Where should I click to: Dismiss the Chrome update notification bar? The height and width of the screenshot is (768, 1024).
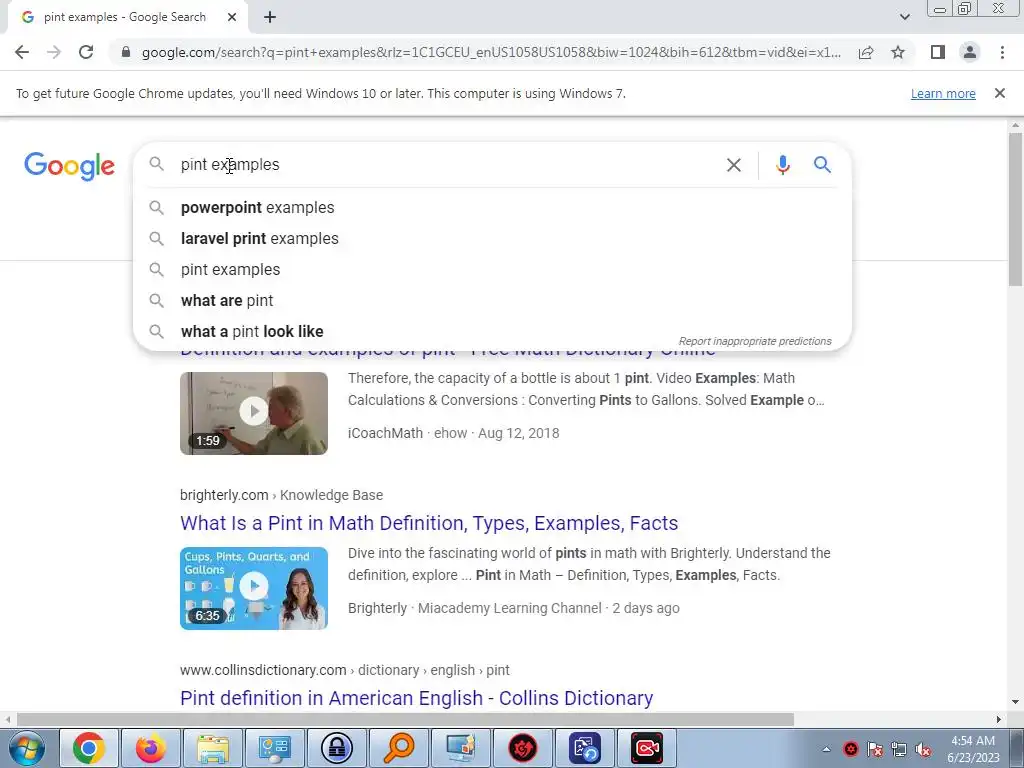(x=999, y=93)
